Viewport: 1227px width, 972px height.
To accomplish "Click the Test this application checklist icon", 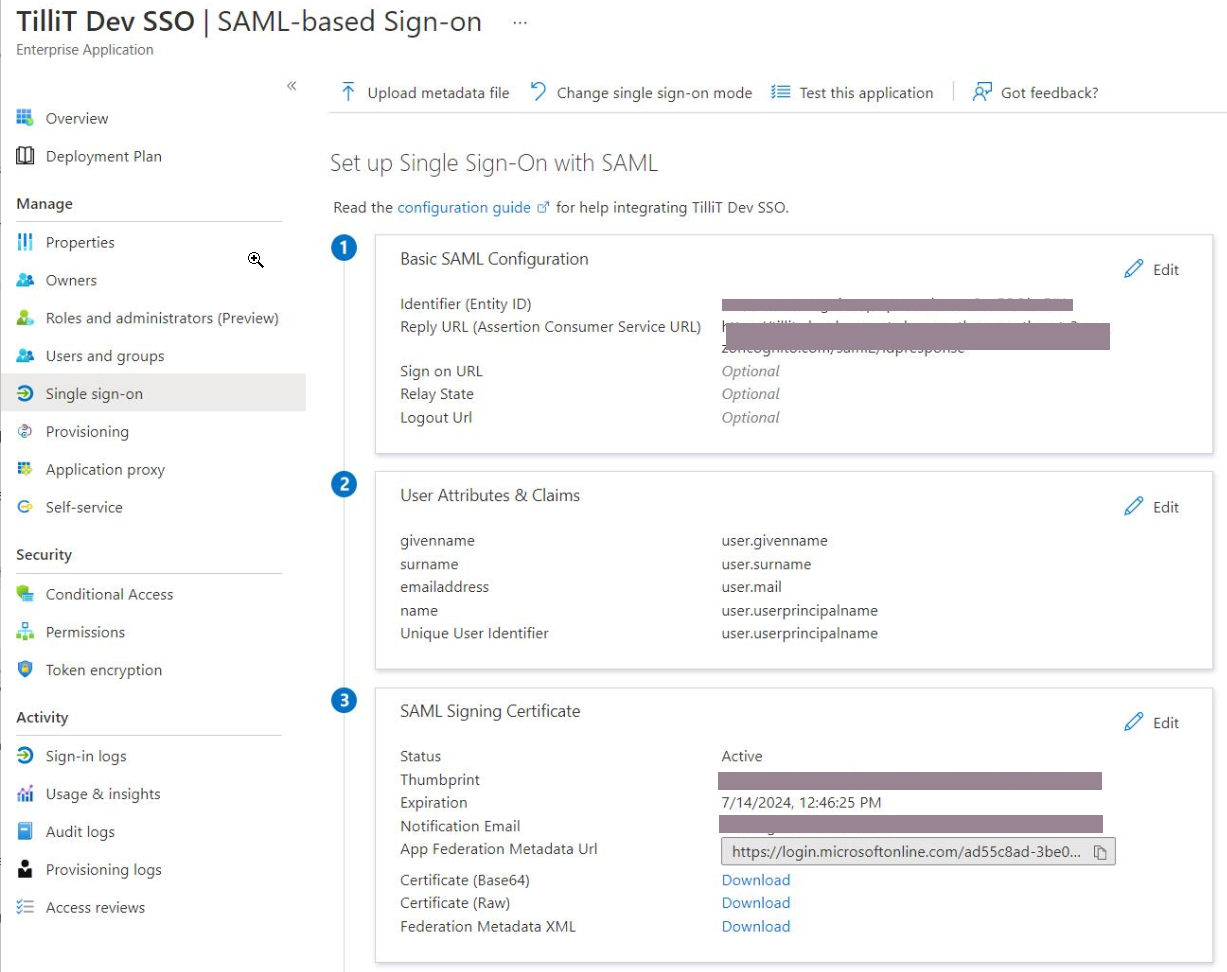I will coord(781,93).
